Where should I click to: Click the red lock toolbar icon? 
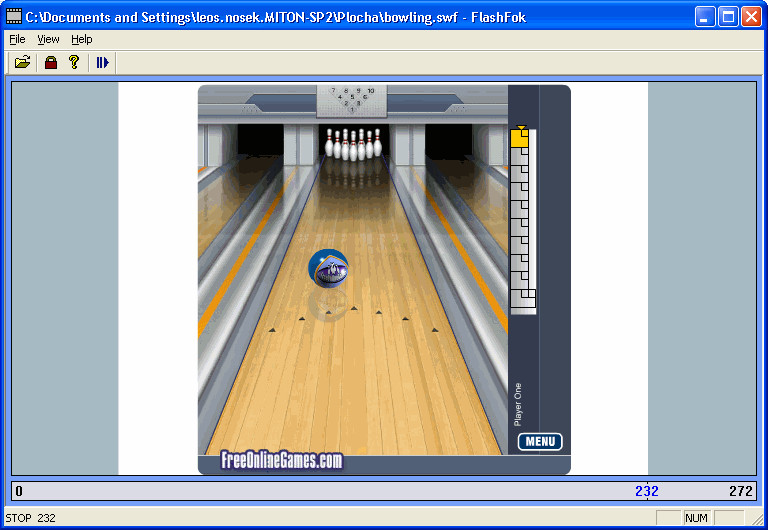tap(51, 62)
